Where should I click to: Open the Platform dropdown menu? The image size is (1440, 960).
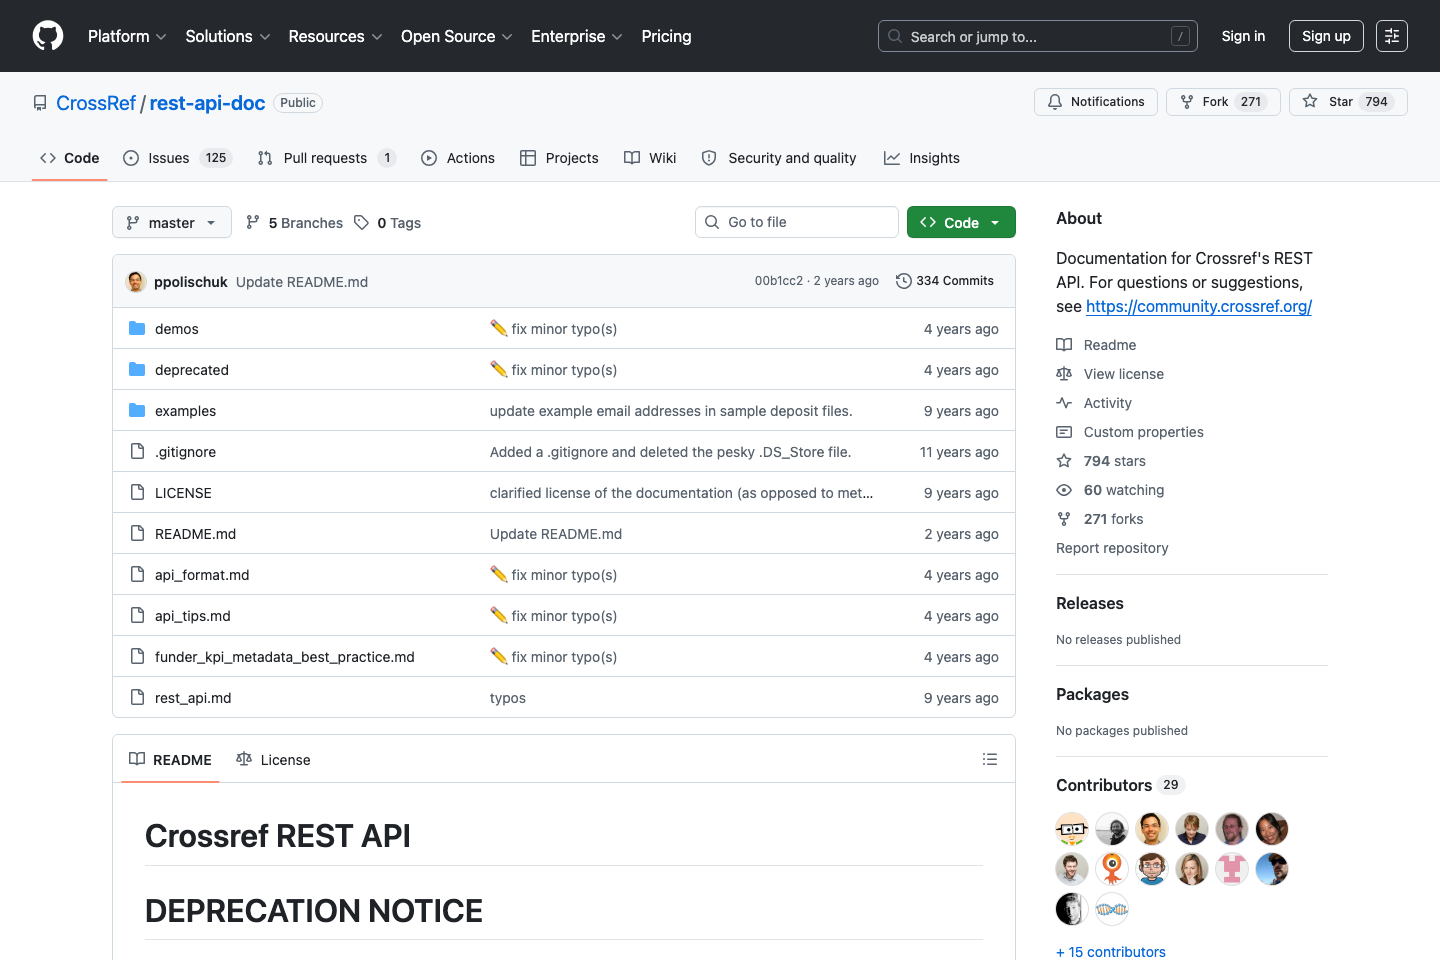(x=126, y=36)
